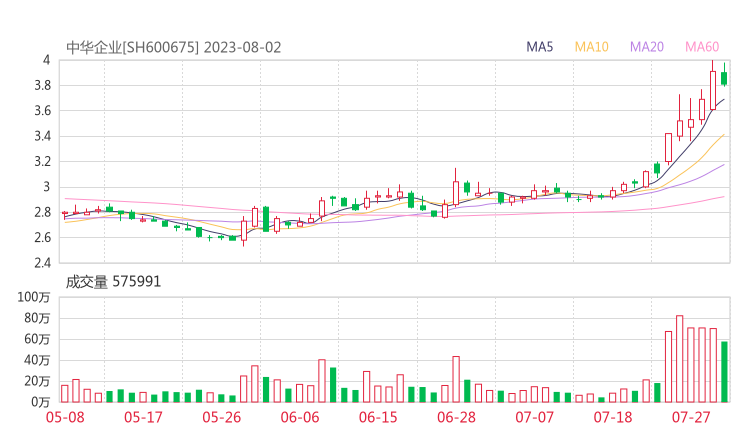Click the 05-08 date label
The height and width of the screenshot is (440, 740).
[65, 417]
